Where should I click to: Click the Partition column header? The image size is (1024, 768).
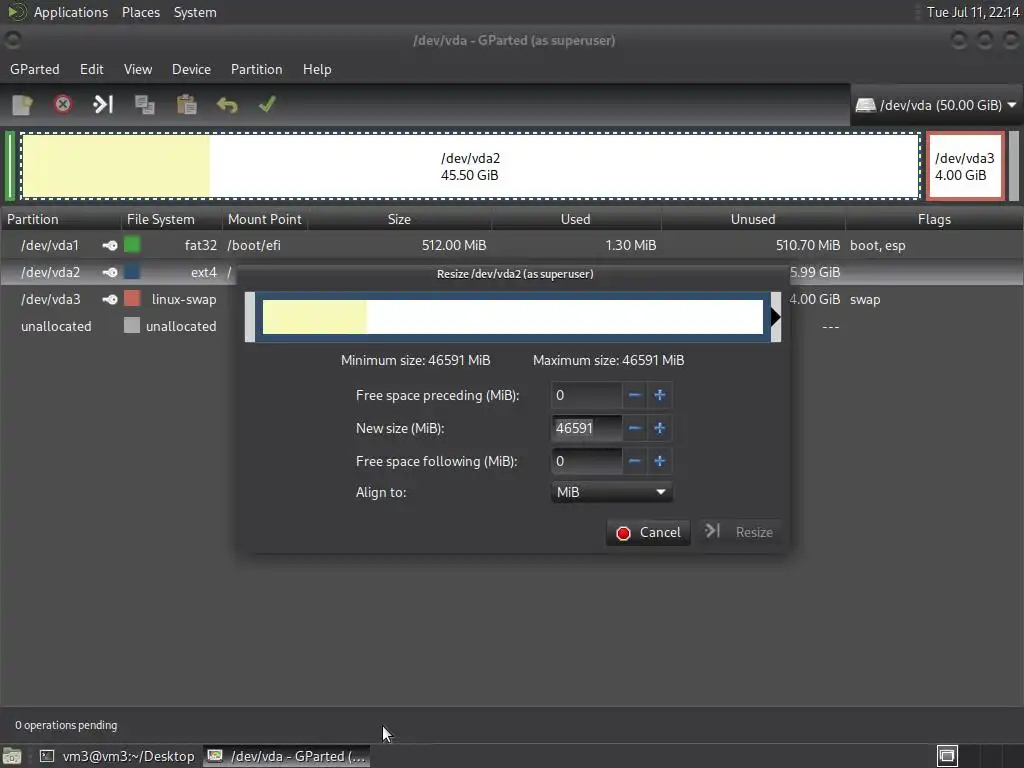(x=61, y=219)
